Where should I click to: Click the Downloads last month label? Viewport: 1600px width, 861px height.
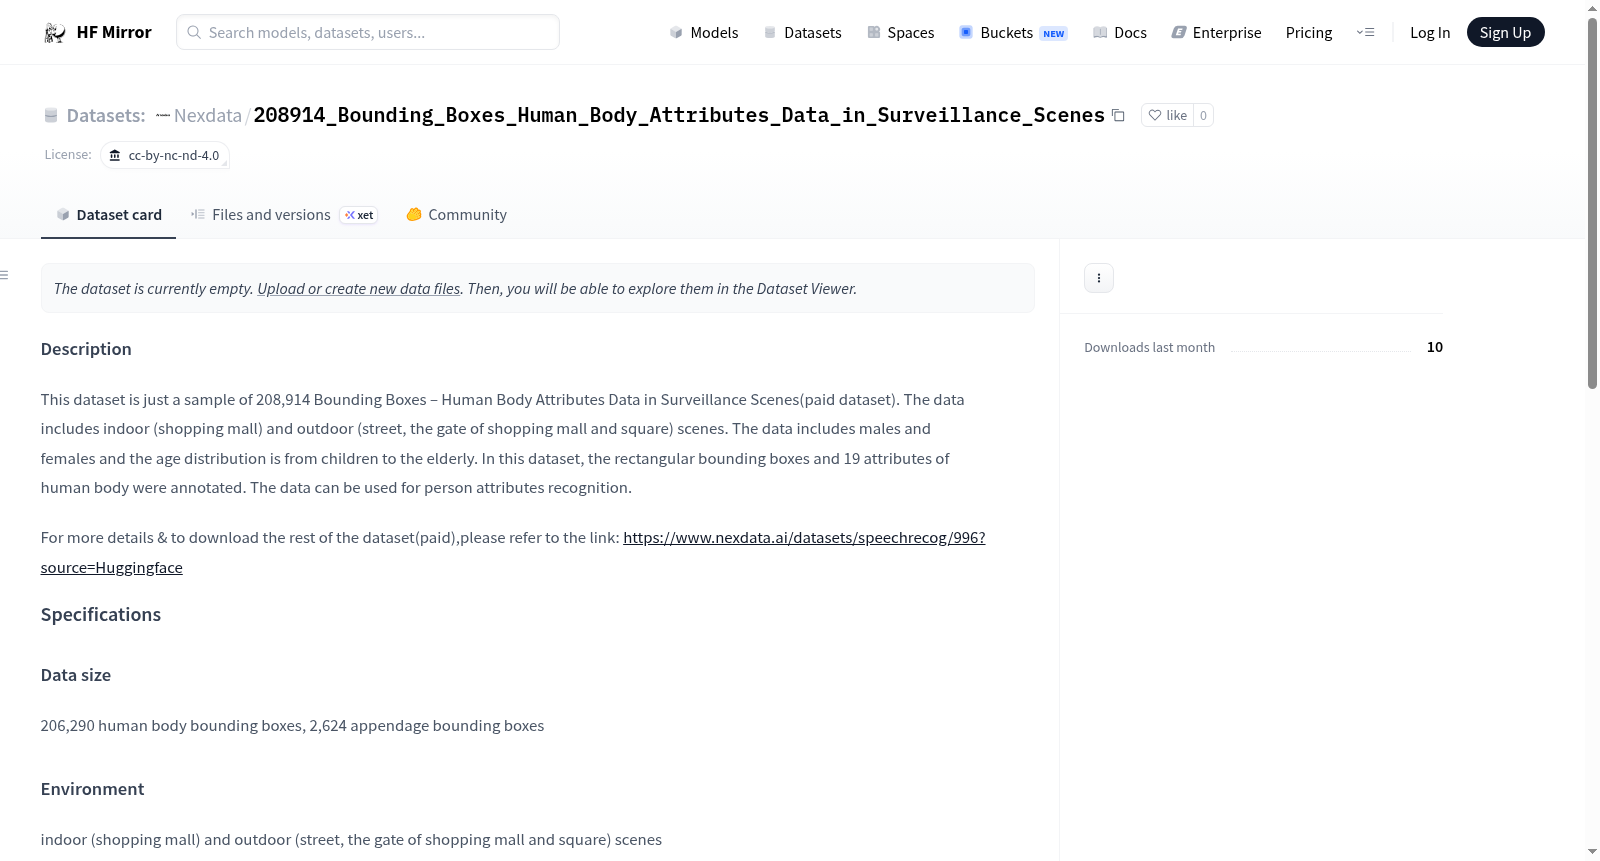(1150, 348)
